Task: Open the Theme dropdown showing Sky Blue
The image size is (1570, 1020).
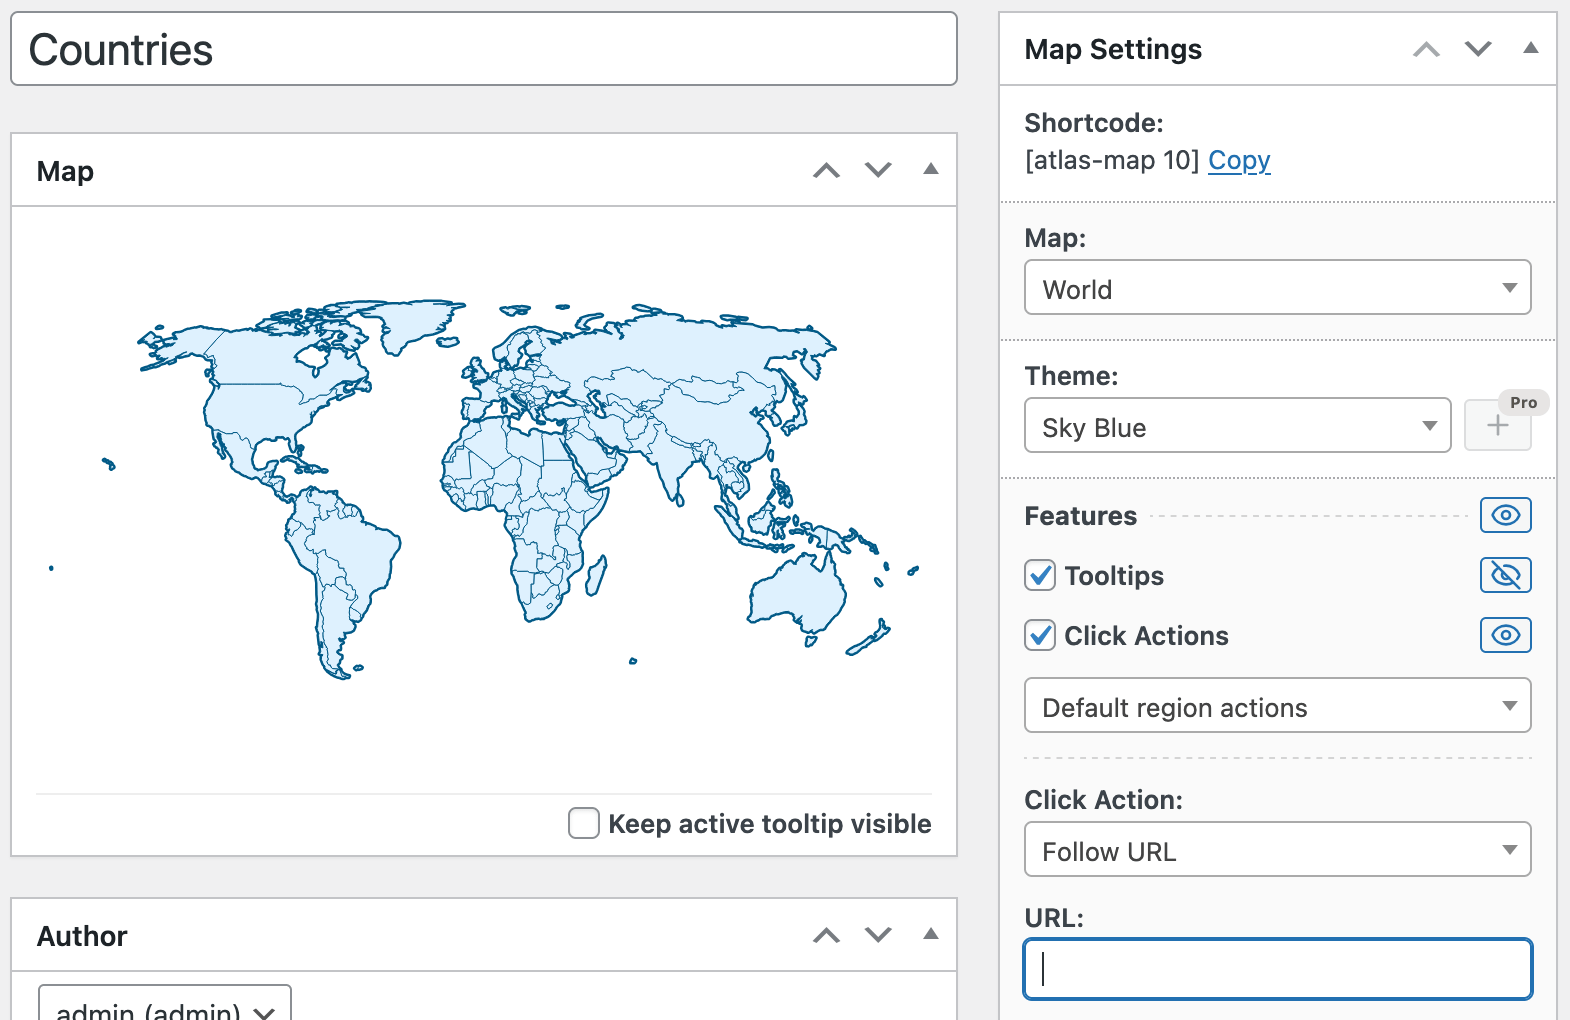Action: click(1237, 426)
